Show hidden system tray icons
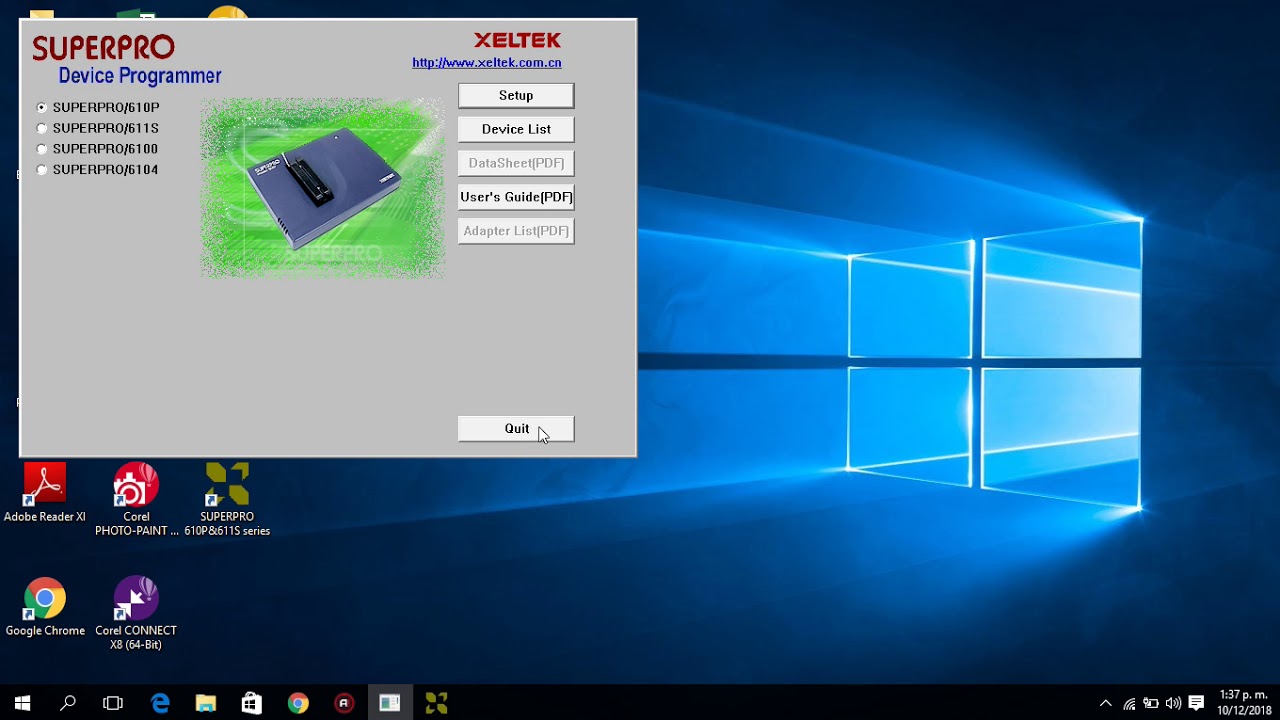 tap(1106, 703)
